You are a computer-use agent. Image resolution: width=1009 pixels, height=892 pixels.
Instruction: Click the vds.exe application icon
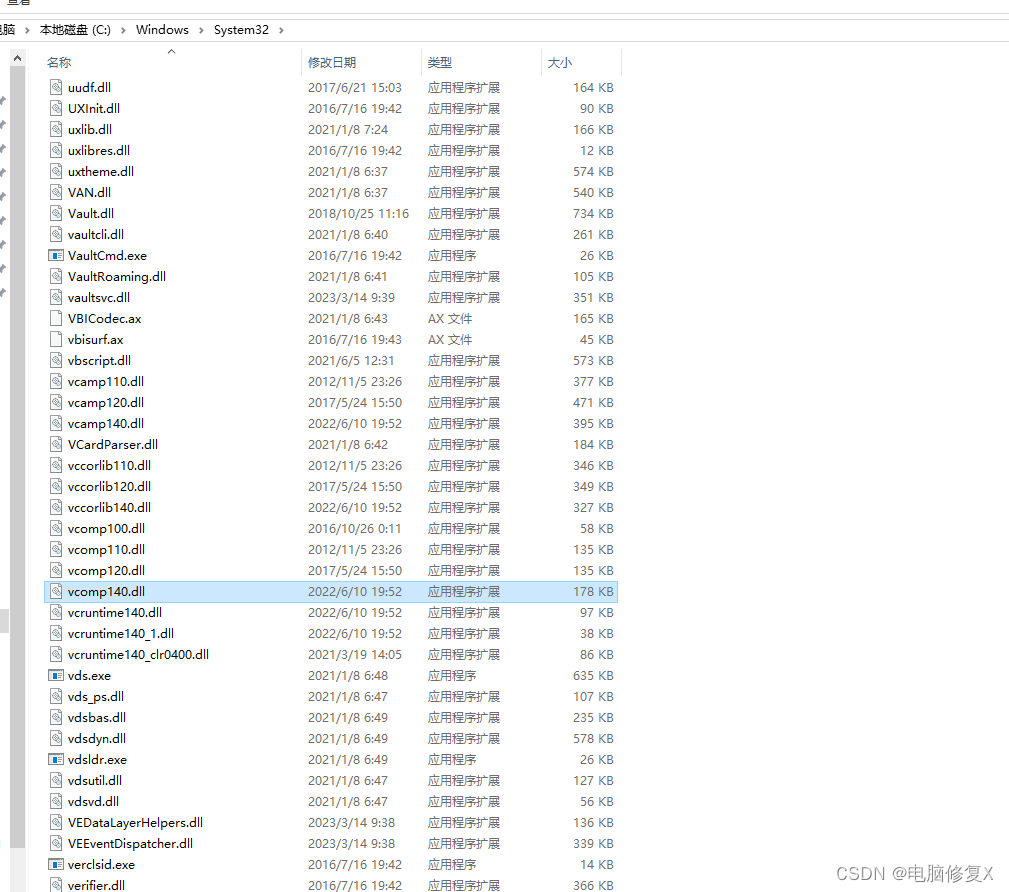[x=56, y=676]
